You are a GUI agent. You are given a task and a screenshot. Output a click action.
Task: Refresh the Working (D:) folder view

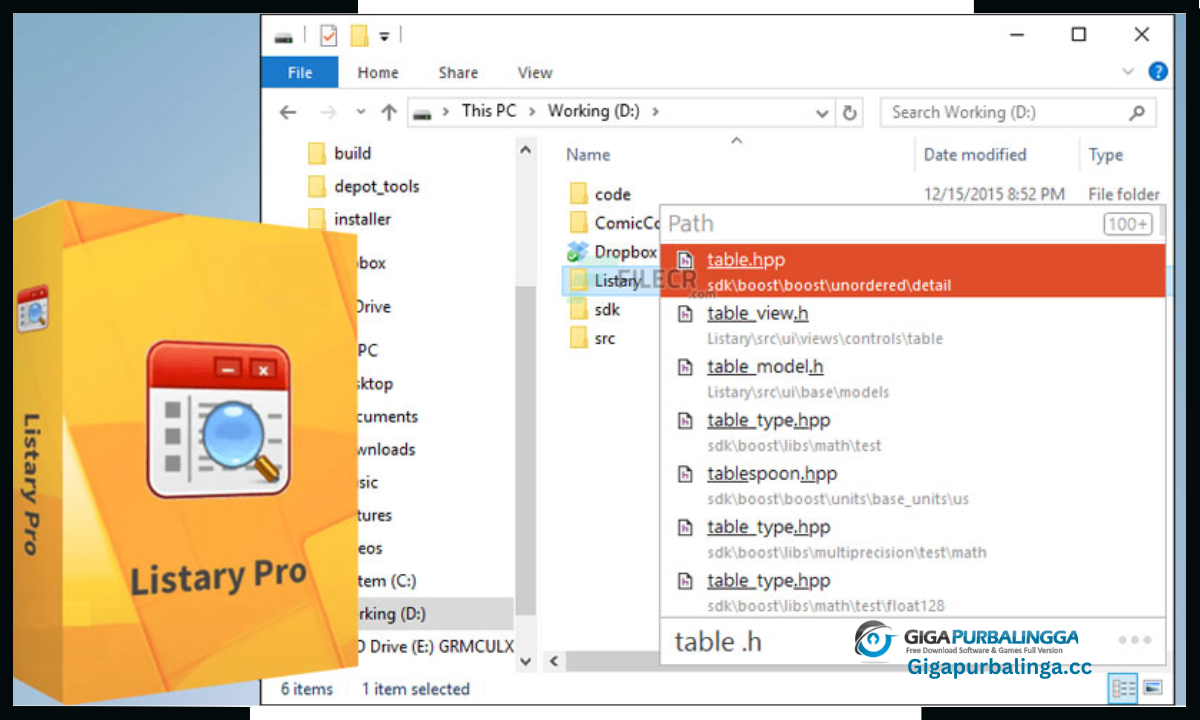850,112
